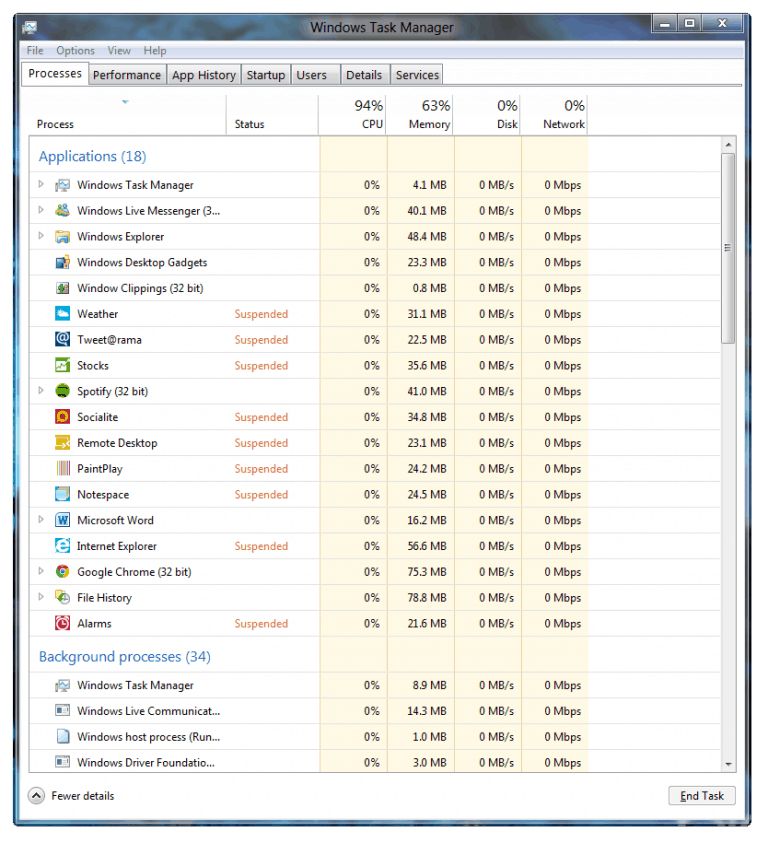Click the Windows host process icon
768x843 pixels.
click(x=62, y=737)
